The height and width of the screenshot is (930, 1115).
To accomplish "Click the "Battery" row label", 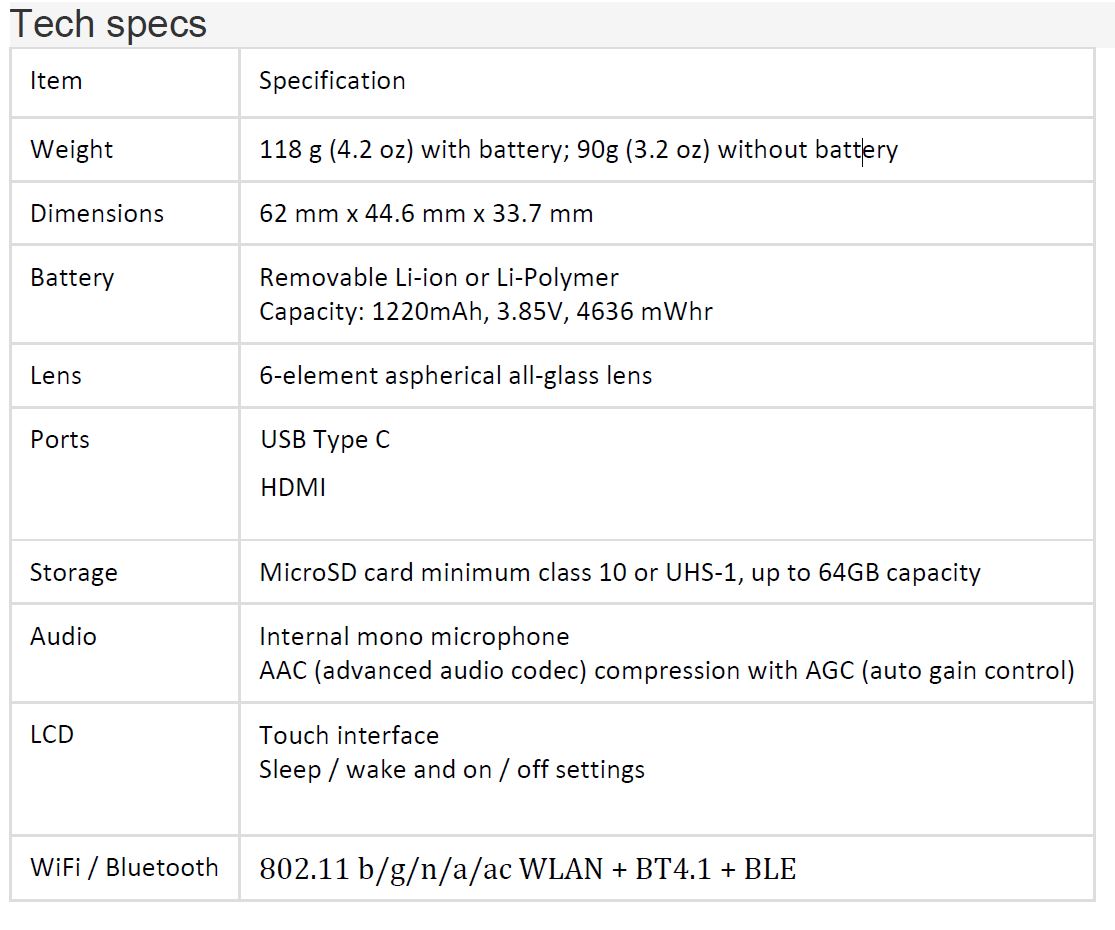I will (x=72, y=278).
